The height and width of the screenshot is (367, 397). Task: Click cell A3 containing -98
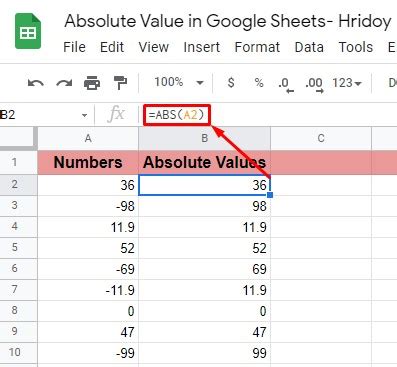88,206
